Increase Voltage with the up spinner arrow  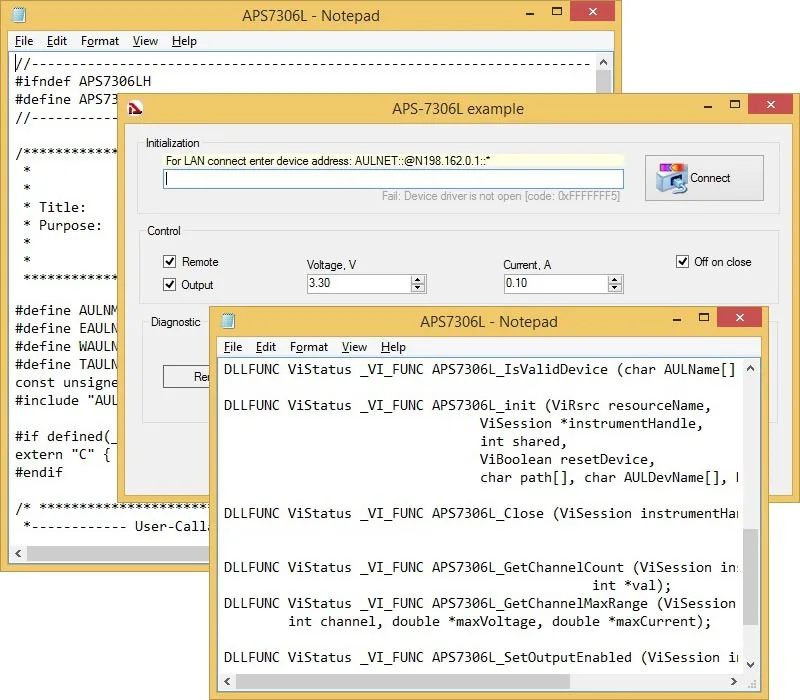point(418,280)
